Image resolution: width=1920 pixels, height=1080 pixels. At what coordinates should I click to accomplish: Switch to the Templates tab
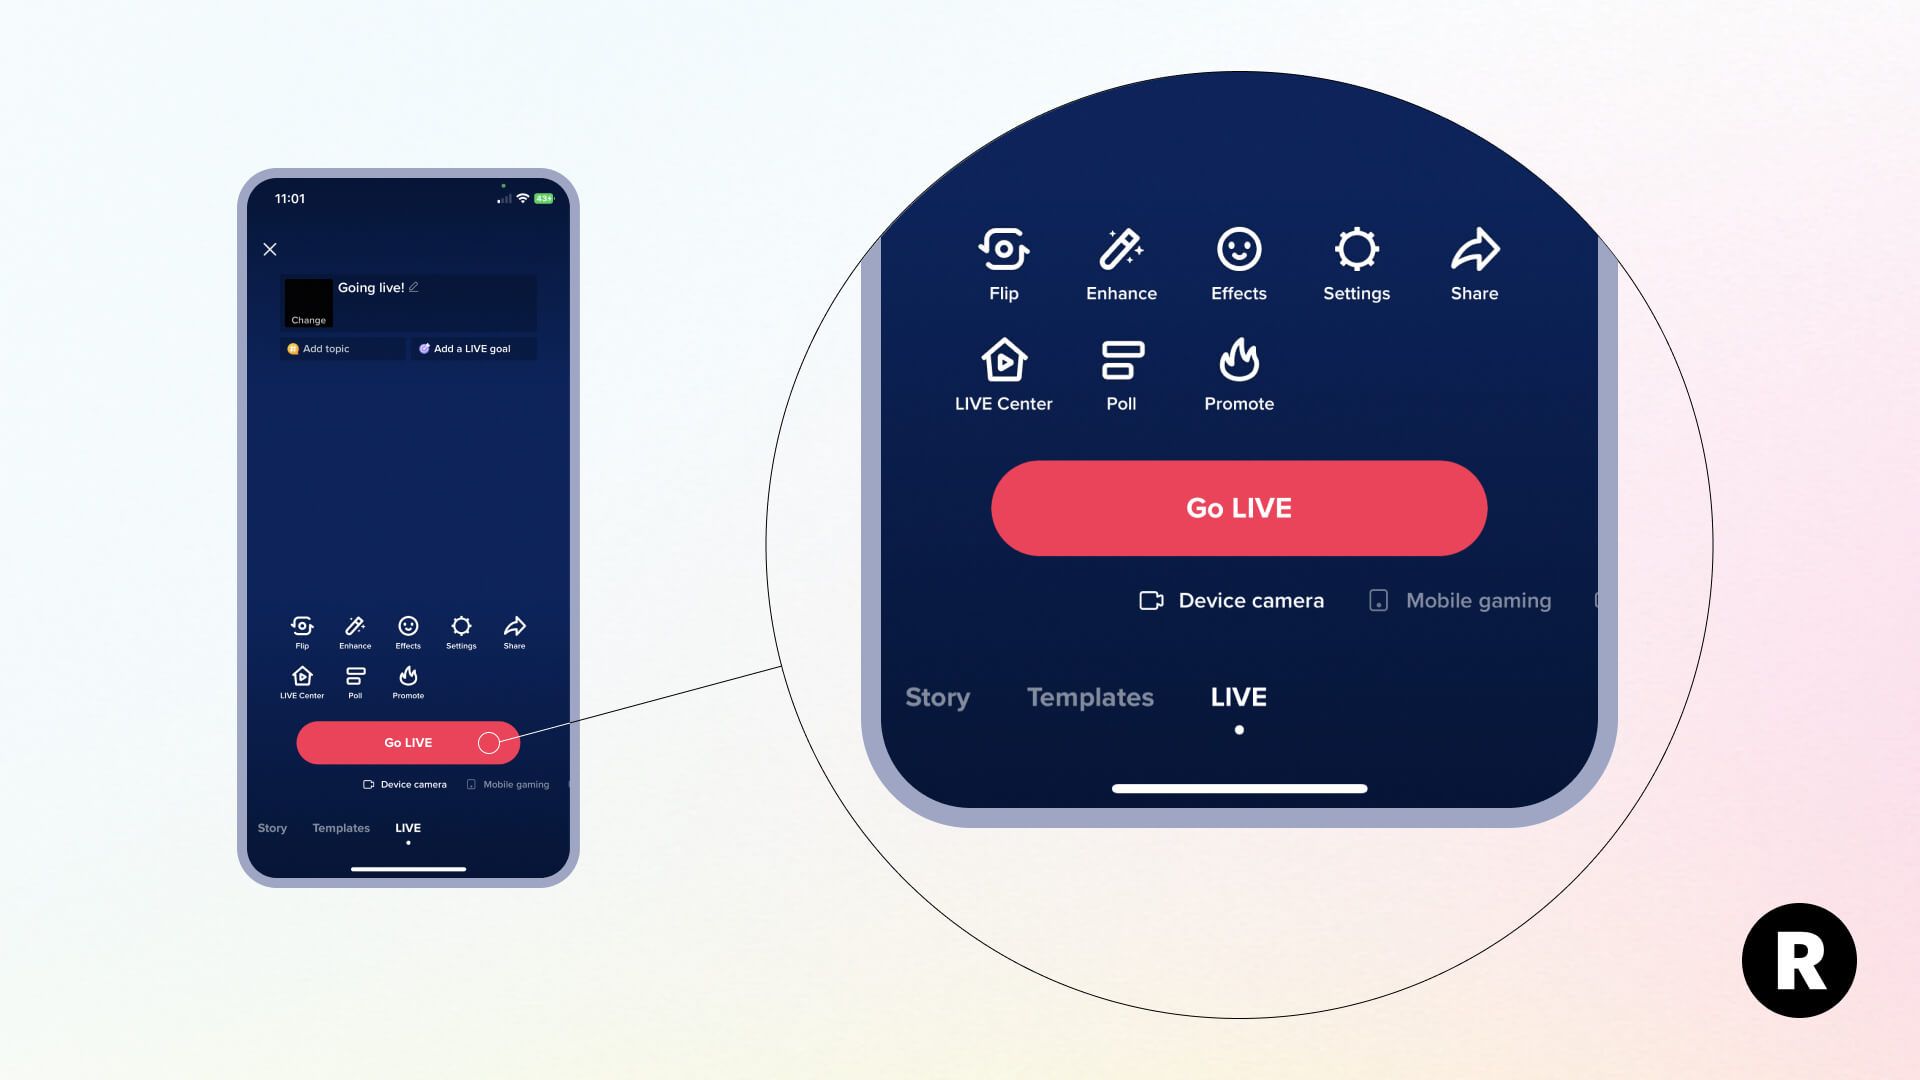click(x=340, y=827)
